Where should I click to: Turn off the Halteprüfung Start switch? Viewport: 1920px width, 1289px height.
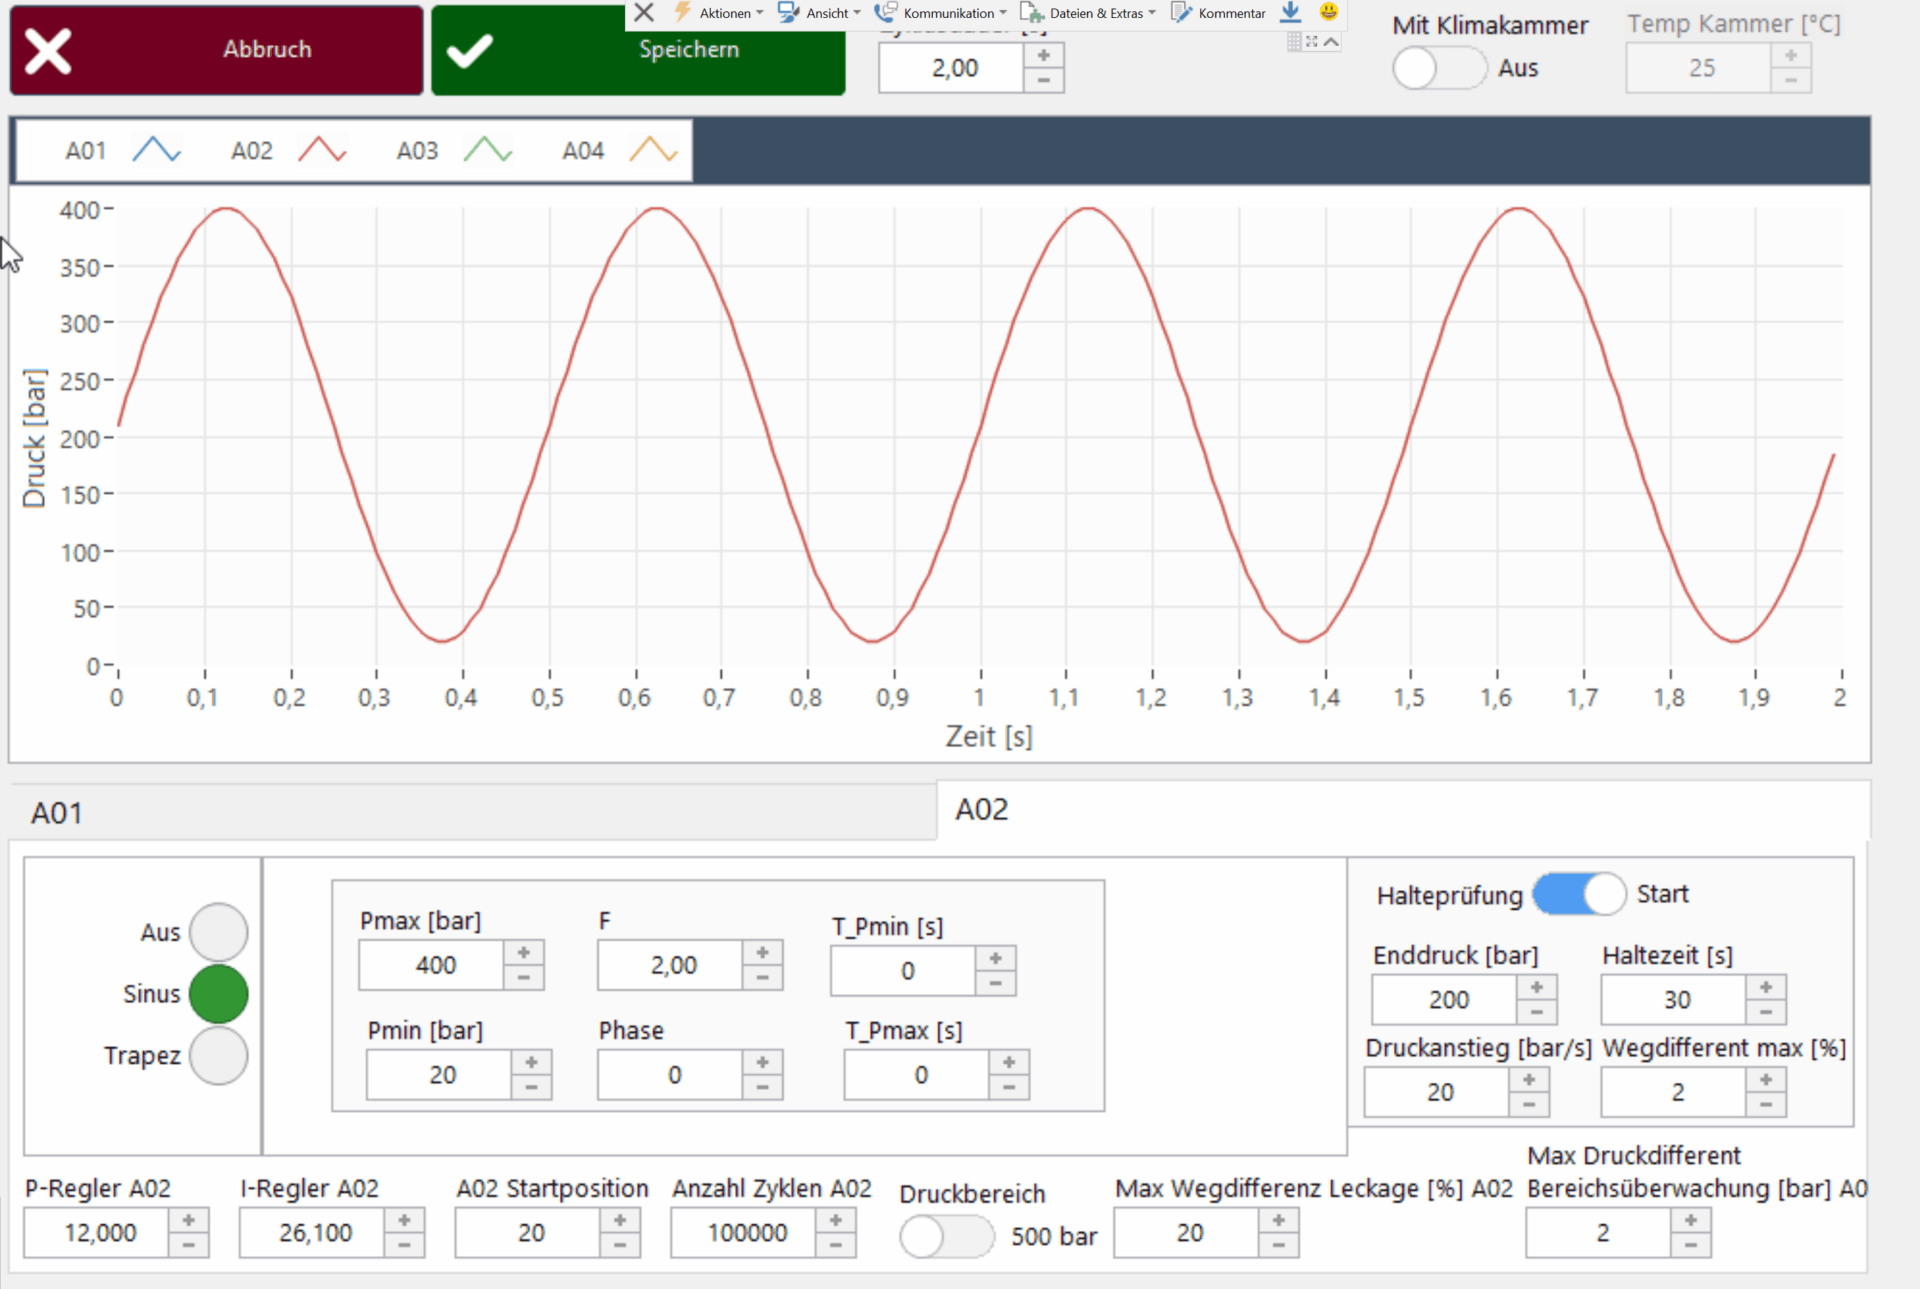(x=1578, y=894)
